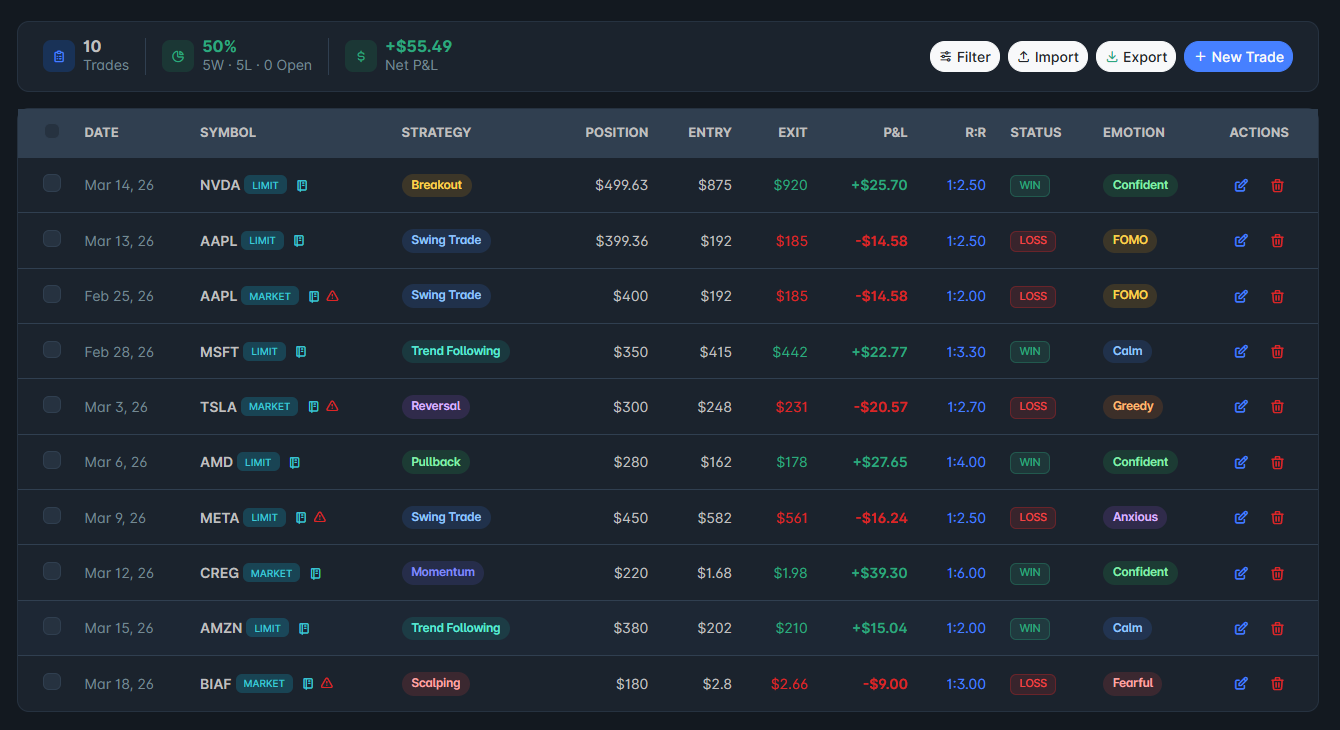Click the Import button
The height and width of the screenshot is (730, 1340).
click(x=1048, y=57)
